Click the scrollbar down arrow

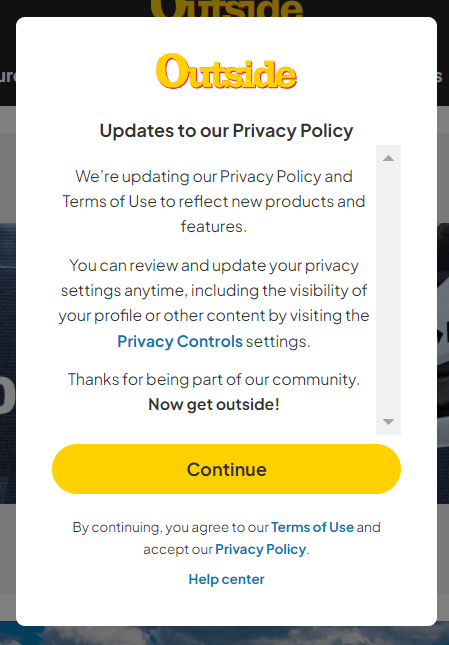[x=388, y=422]
